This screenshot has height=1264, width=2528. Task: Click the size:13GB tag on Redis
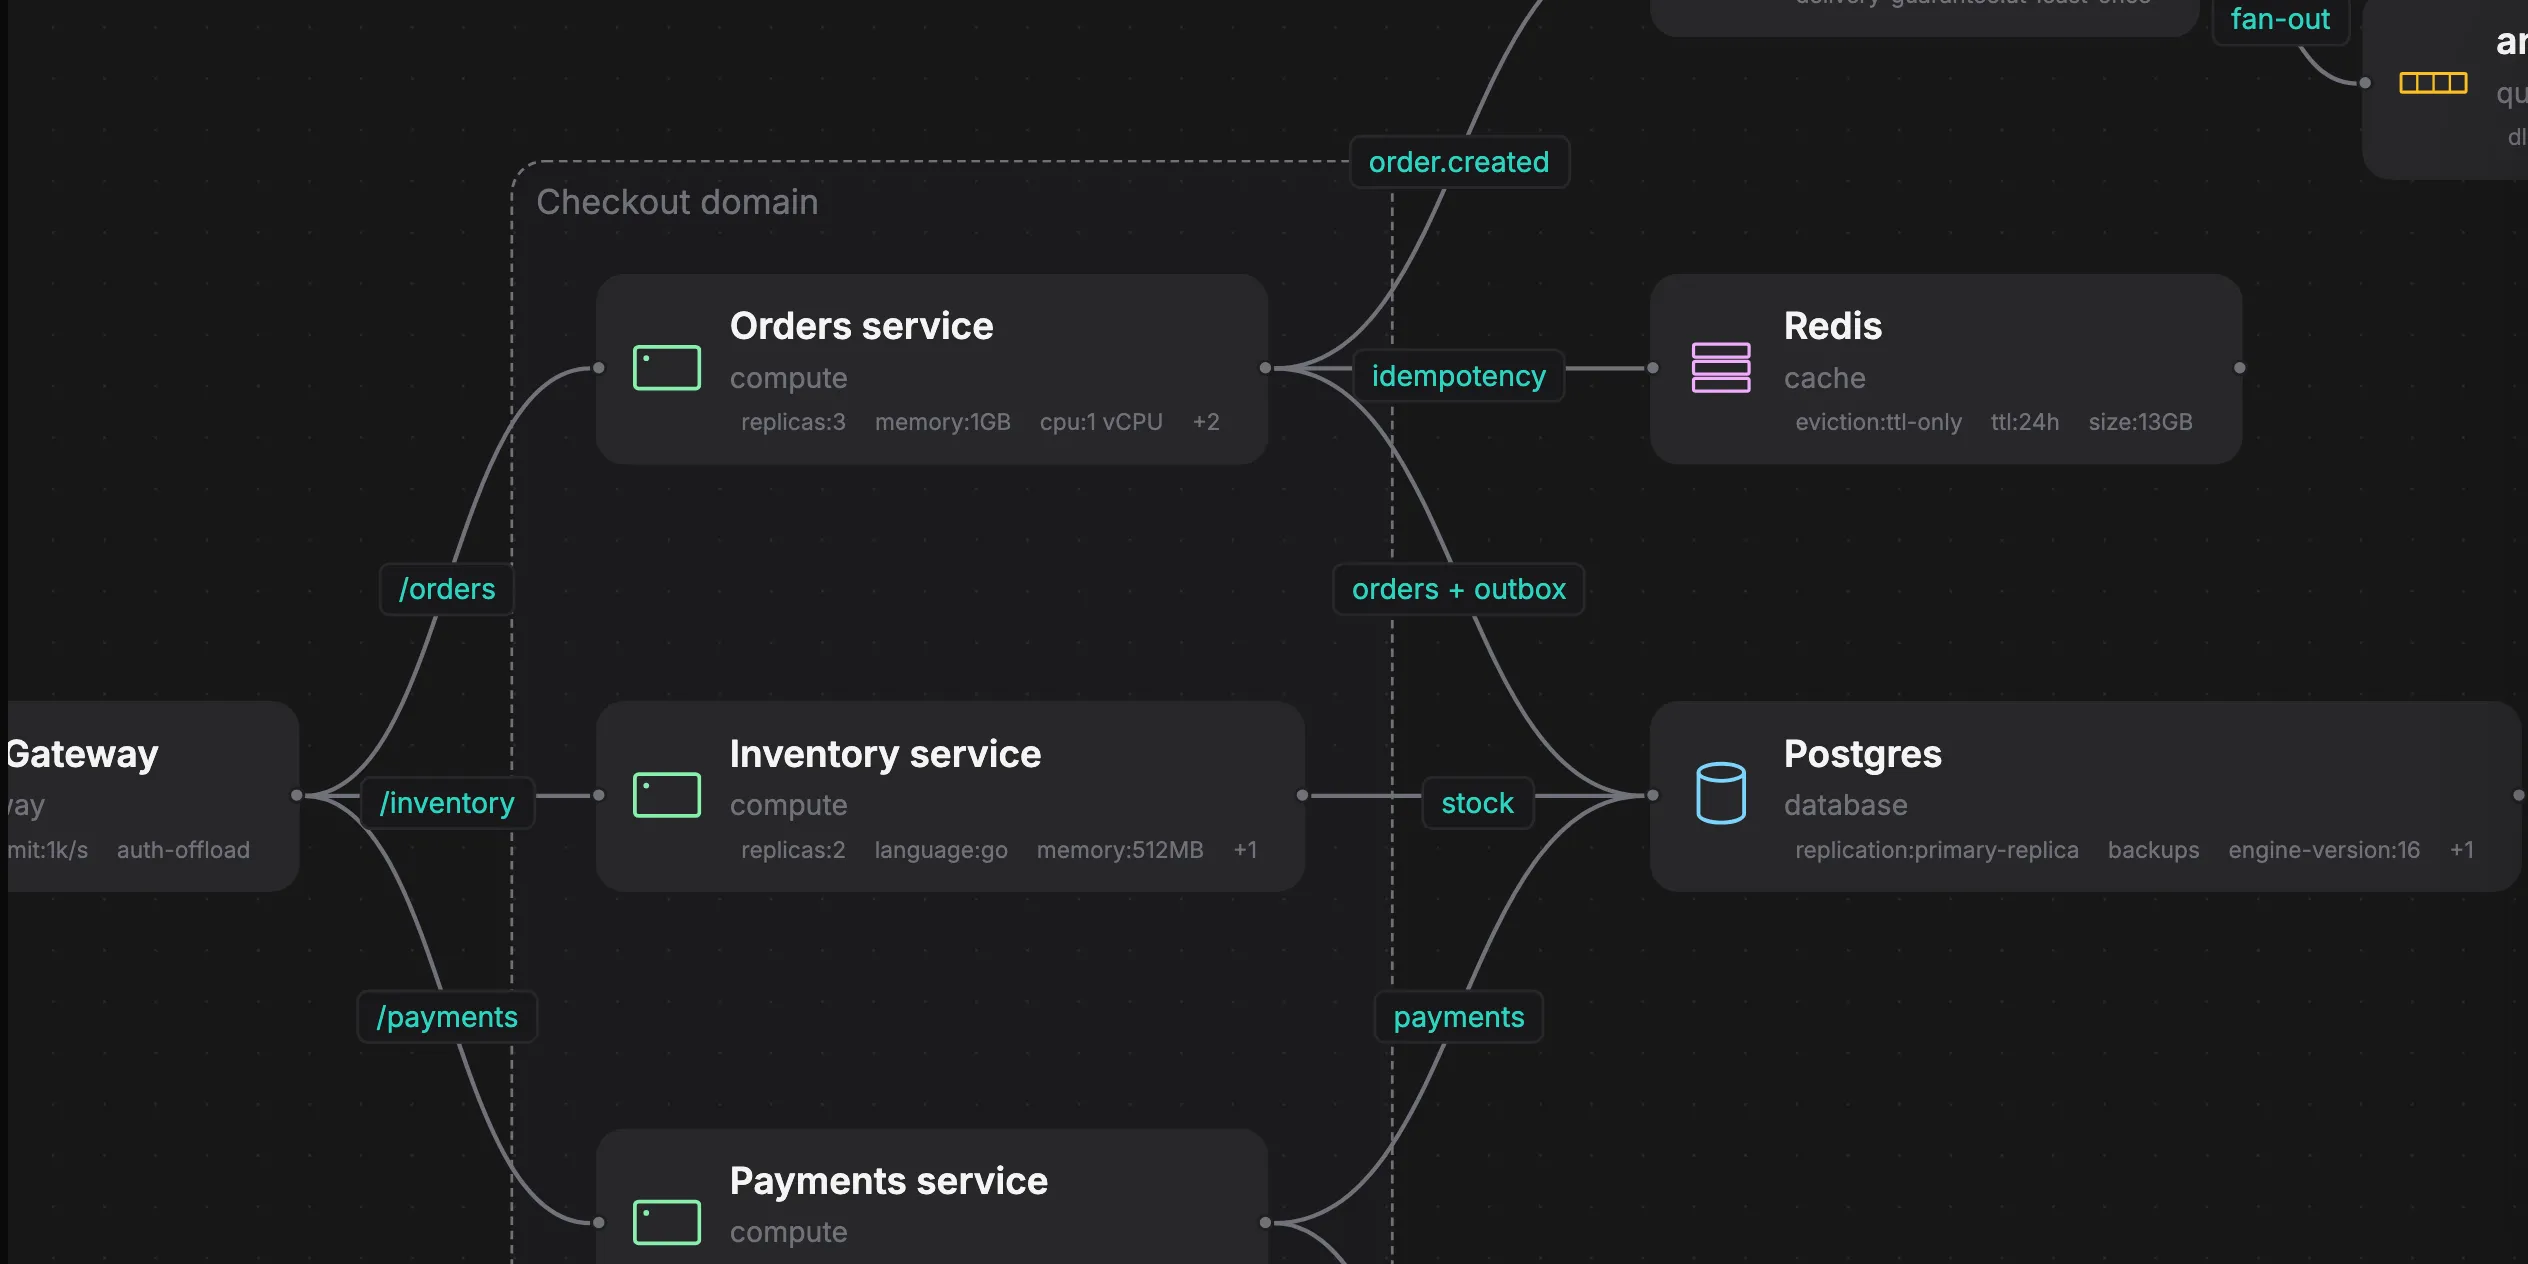[x=2140, y=422]
